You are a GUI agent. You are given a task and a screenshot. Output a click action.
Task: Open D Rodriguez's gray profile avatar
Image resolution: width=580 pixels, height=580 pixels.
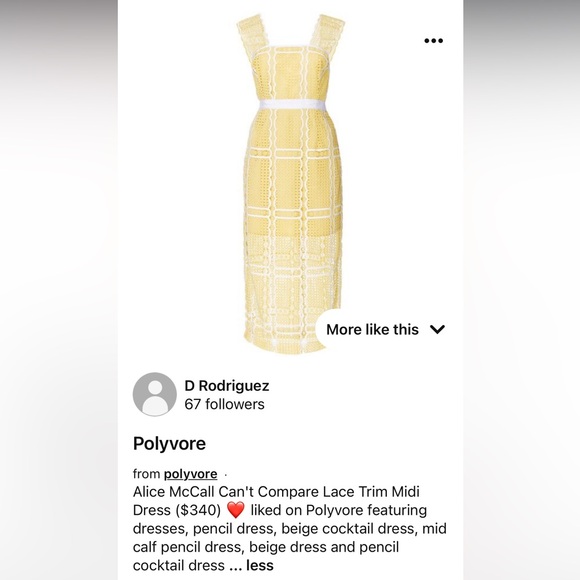coord(155,394)
